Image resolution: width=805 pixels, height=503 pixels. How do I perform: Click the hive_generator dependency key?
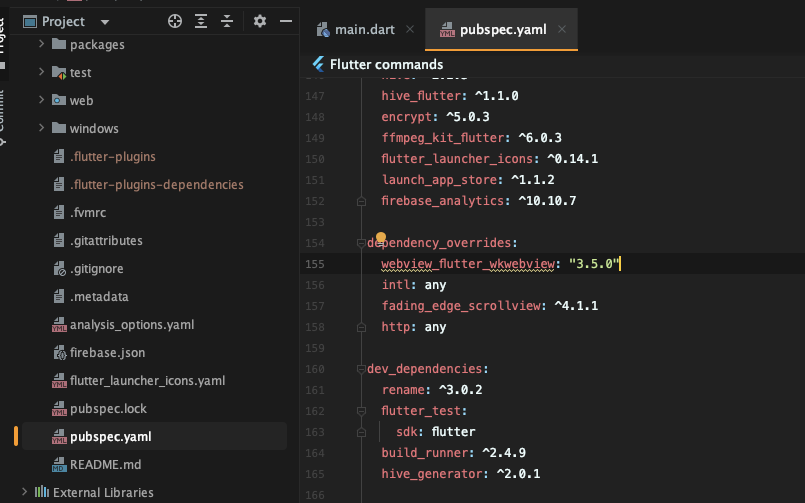[431, 474]
